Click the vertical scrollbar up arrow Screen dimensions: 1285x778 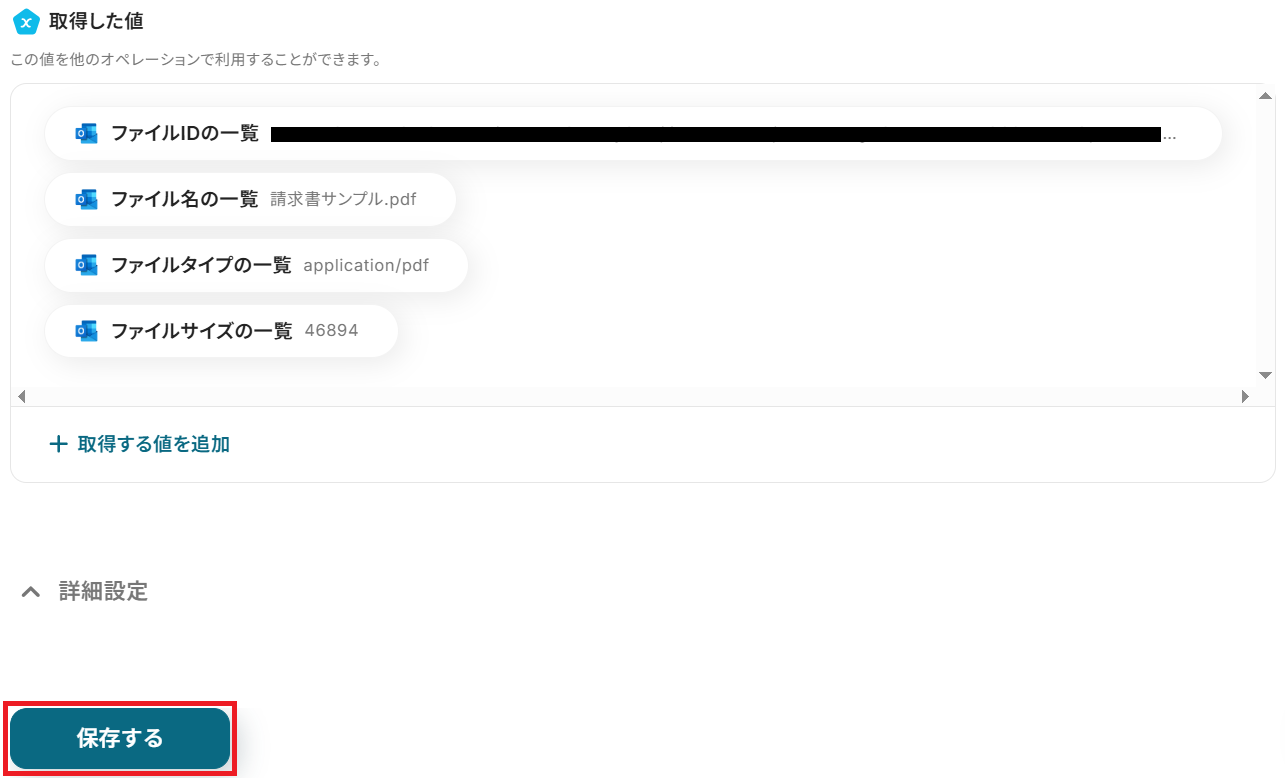point(1265,95)
